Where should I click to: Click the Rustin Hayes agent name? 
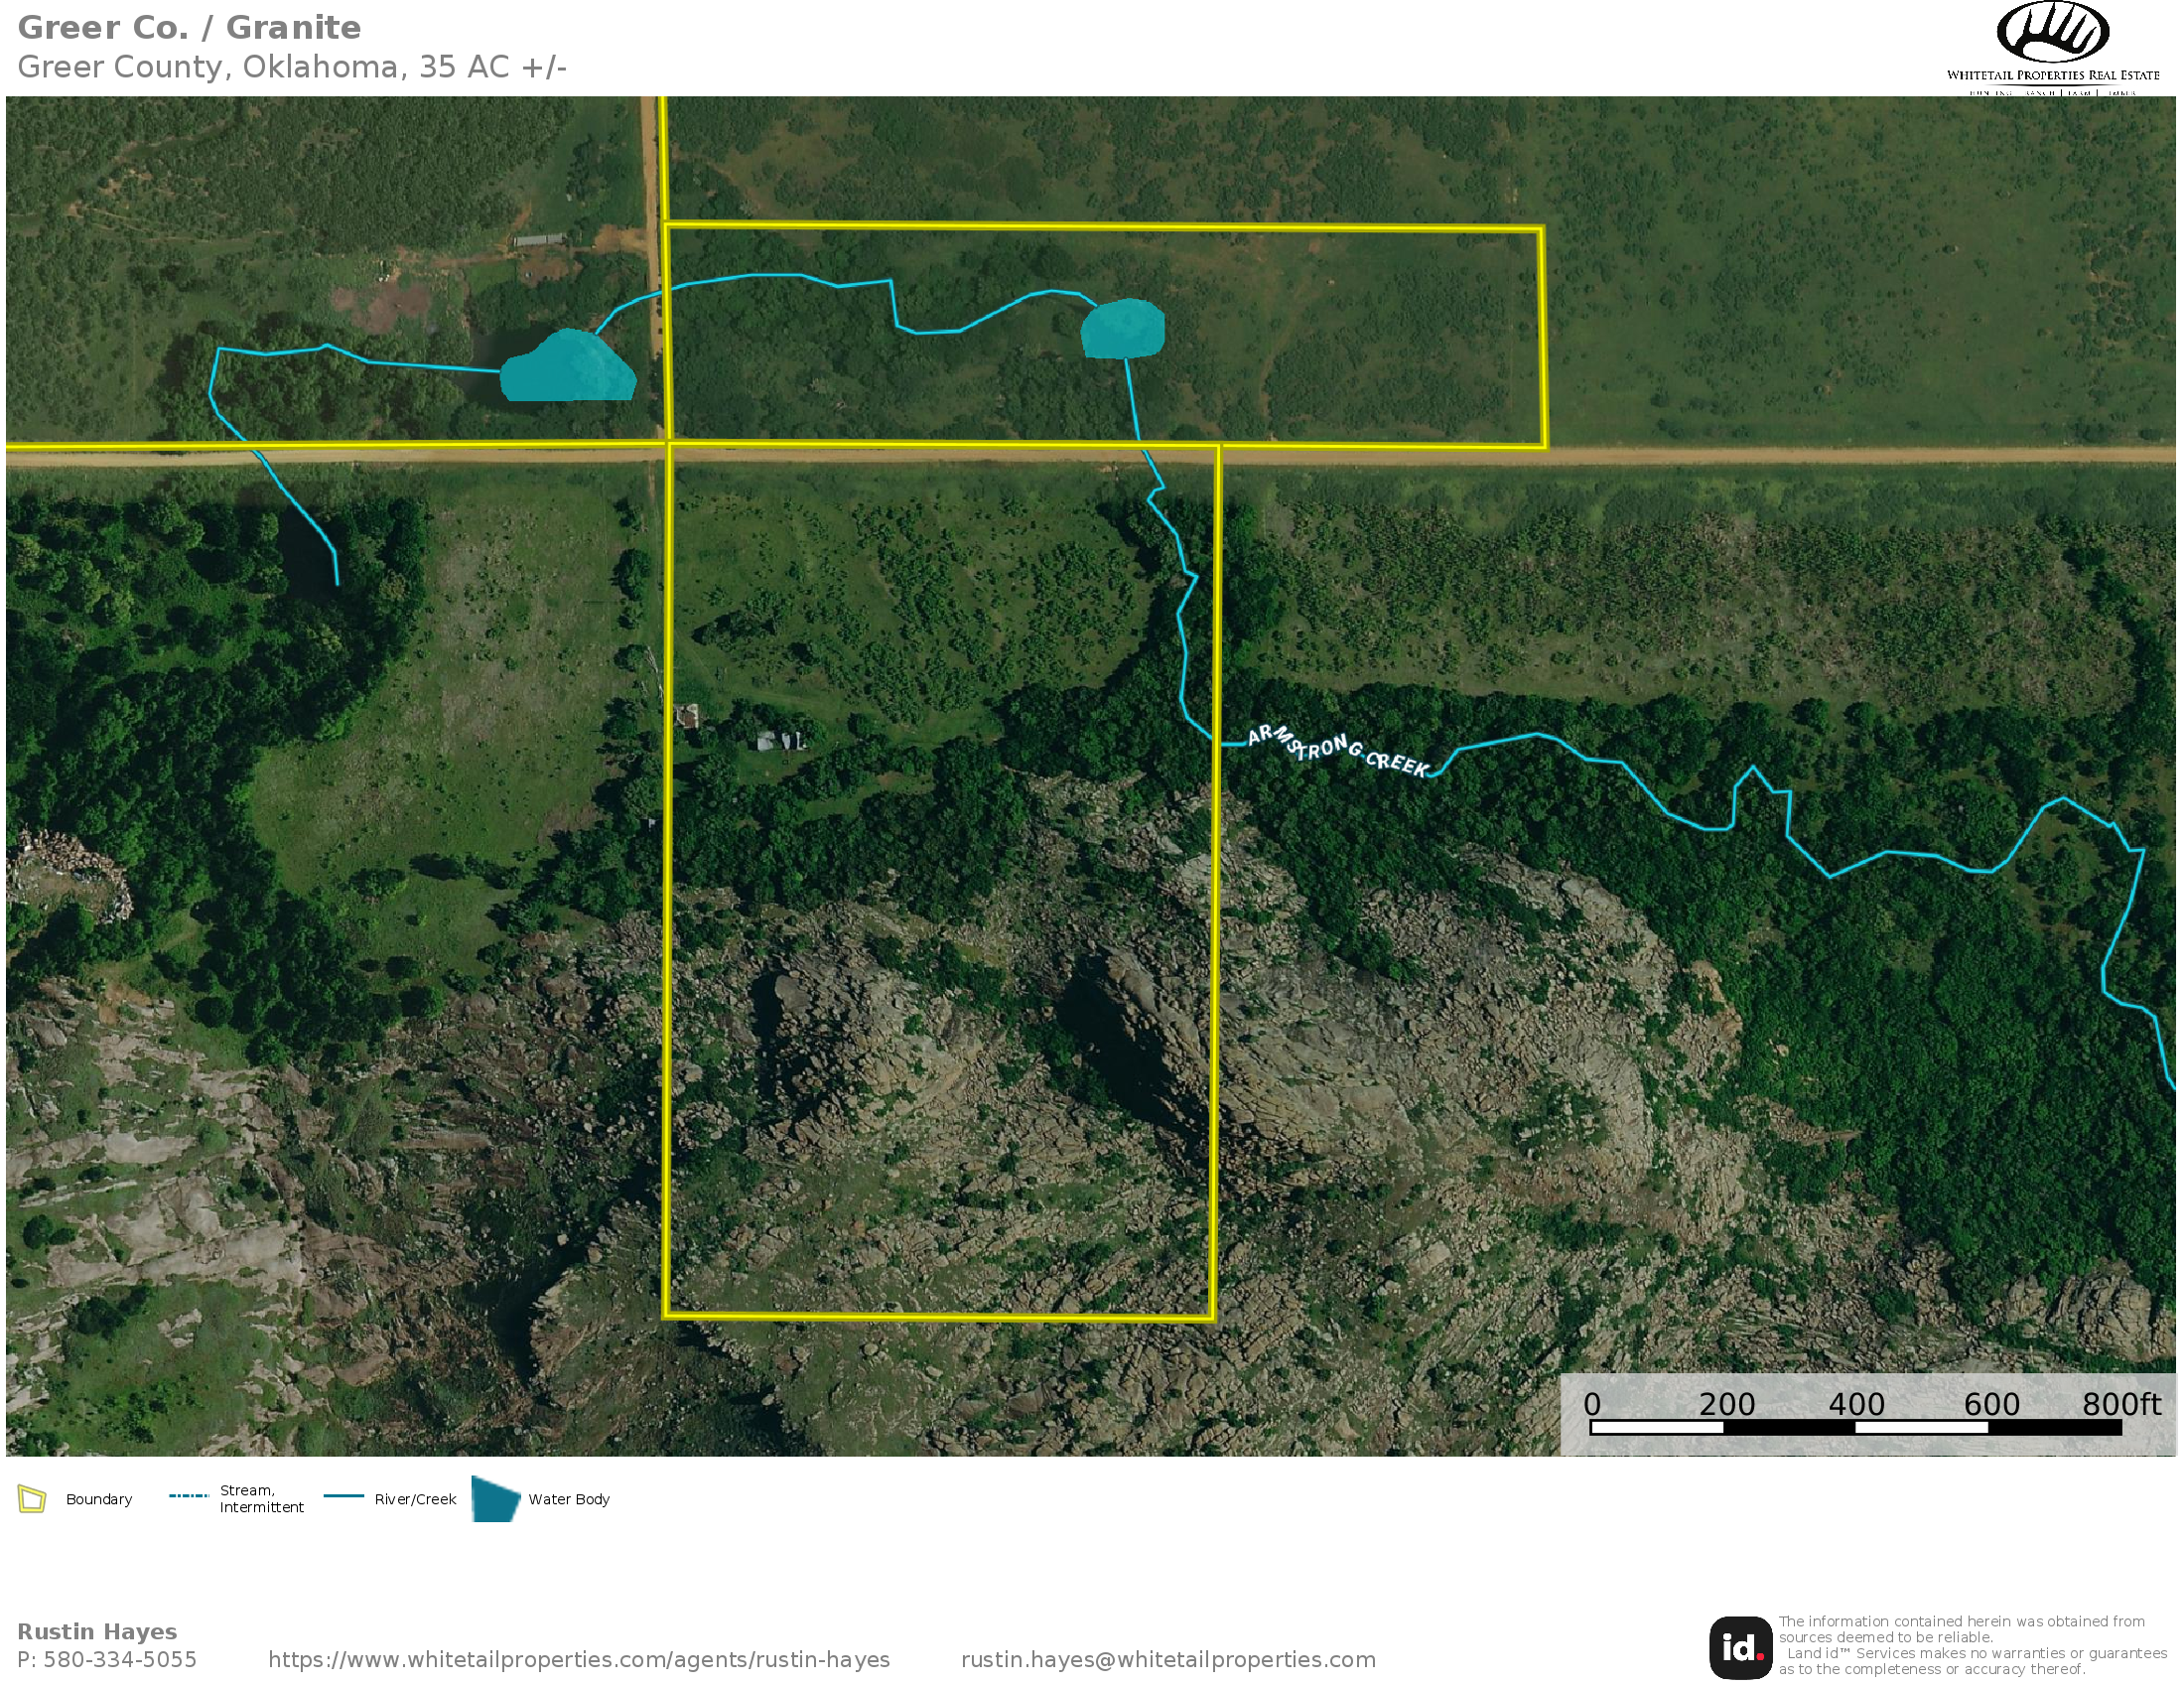[x=97, y=1631]
